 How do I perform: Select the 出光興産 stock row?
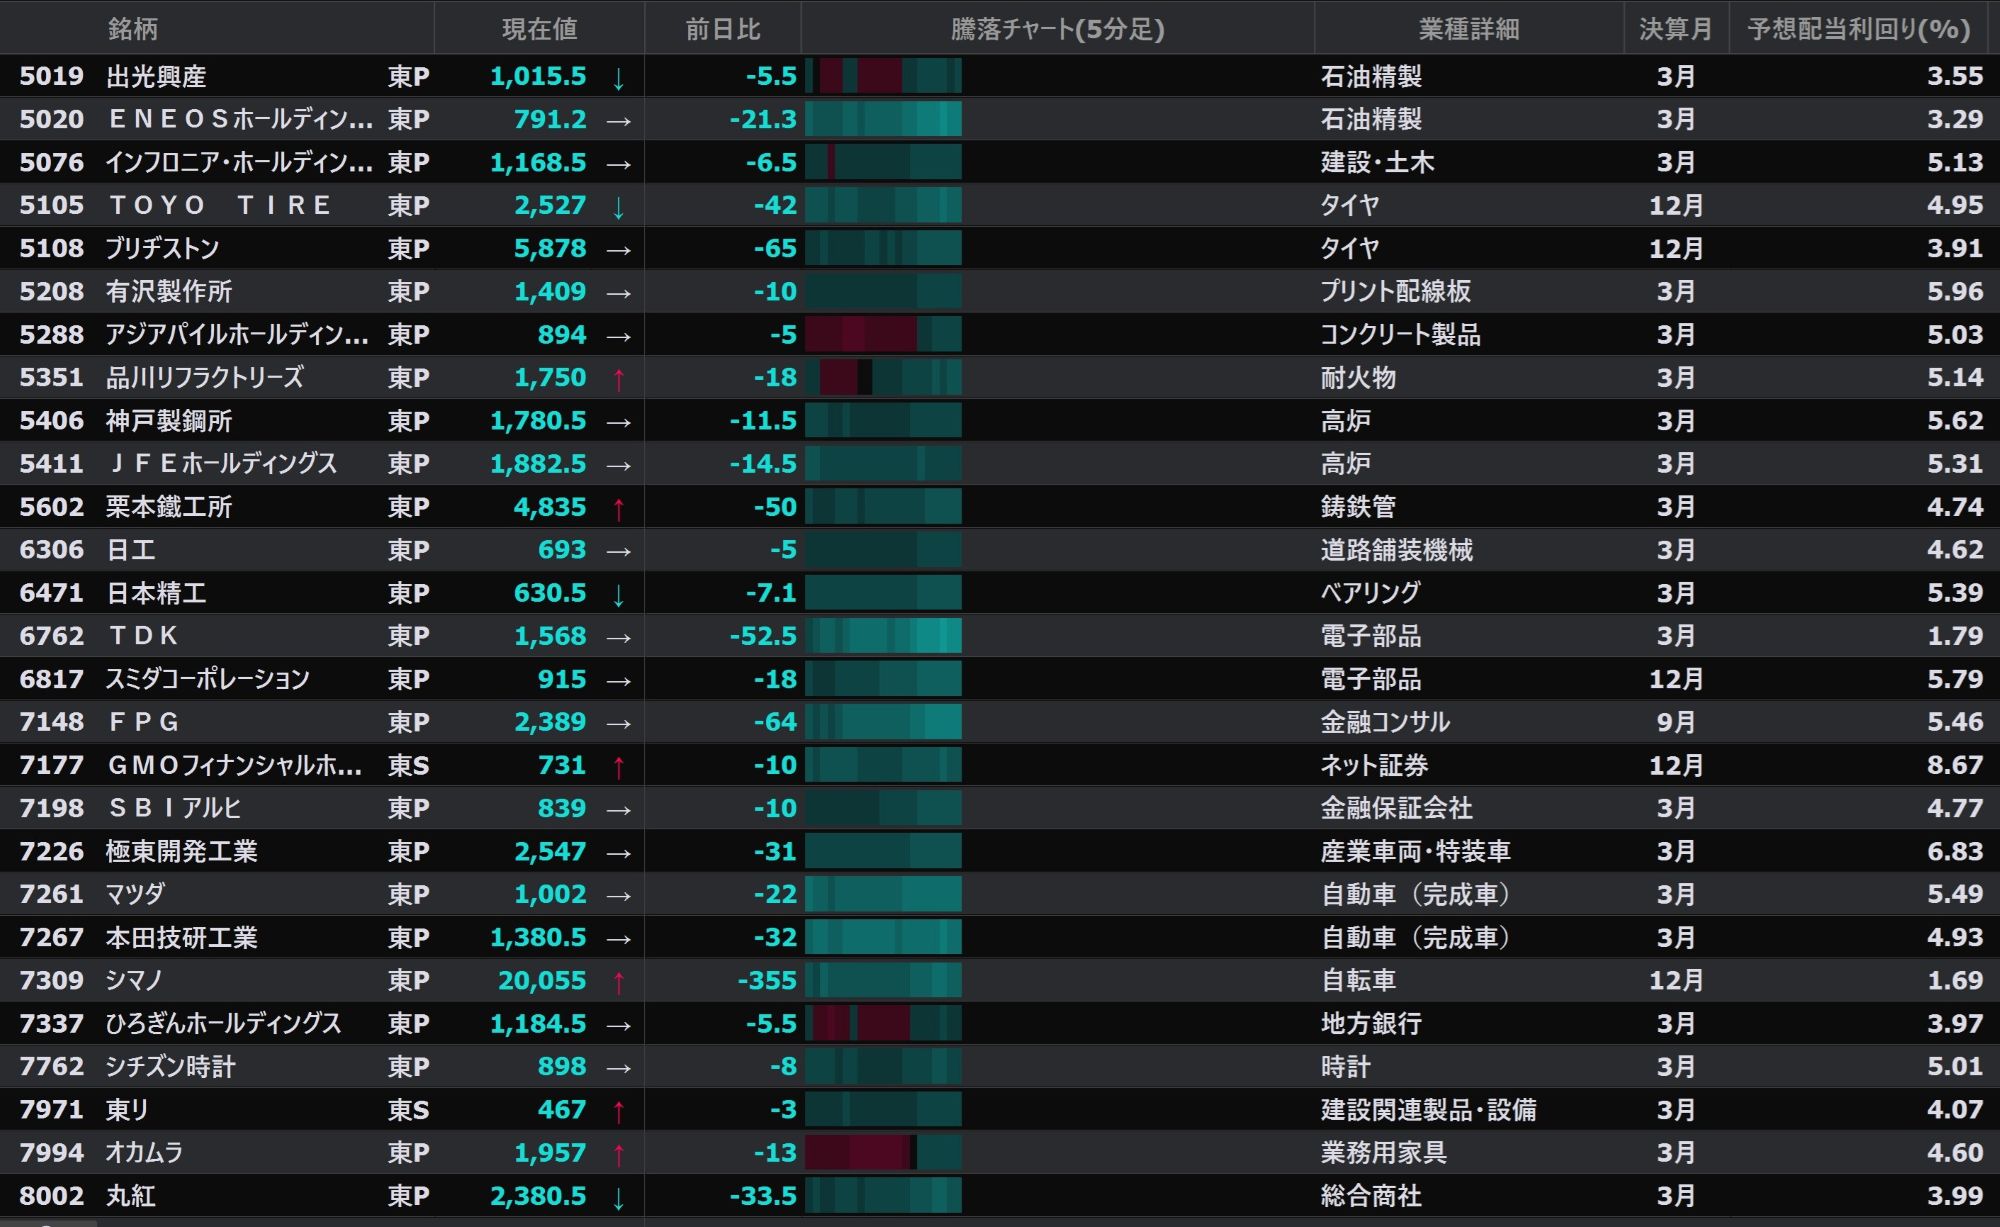(x=1000, y=76)
